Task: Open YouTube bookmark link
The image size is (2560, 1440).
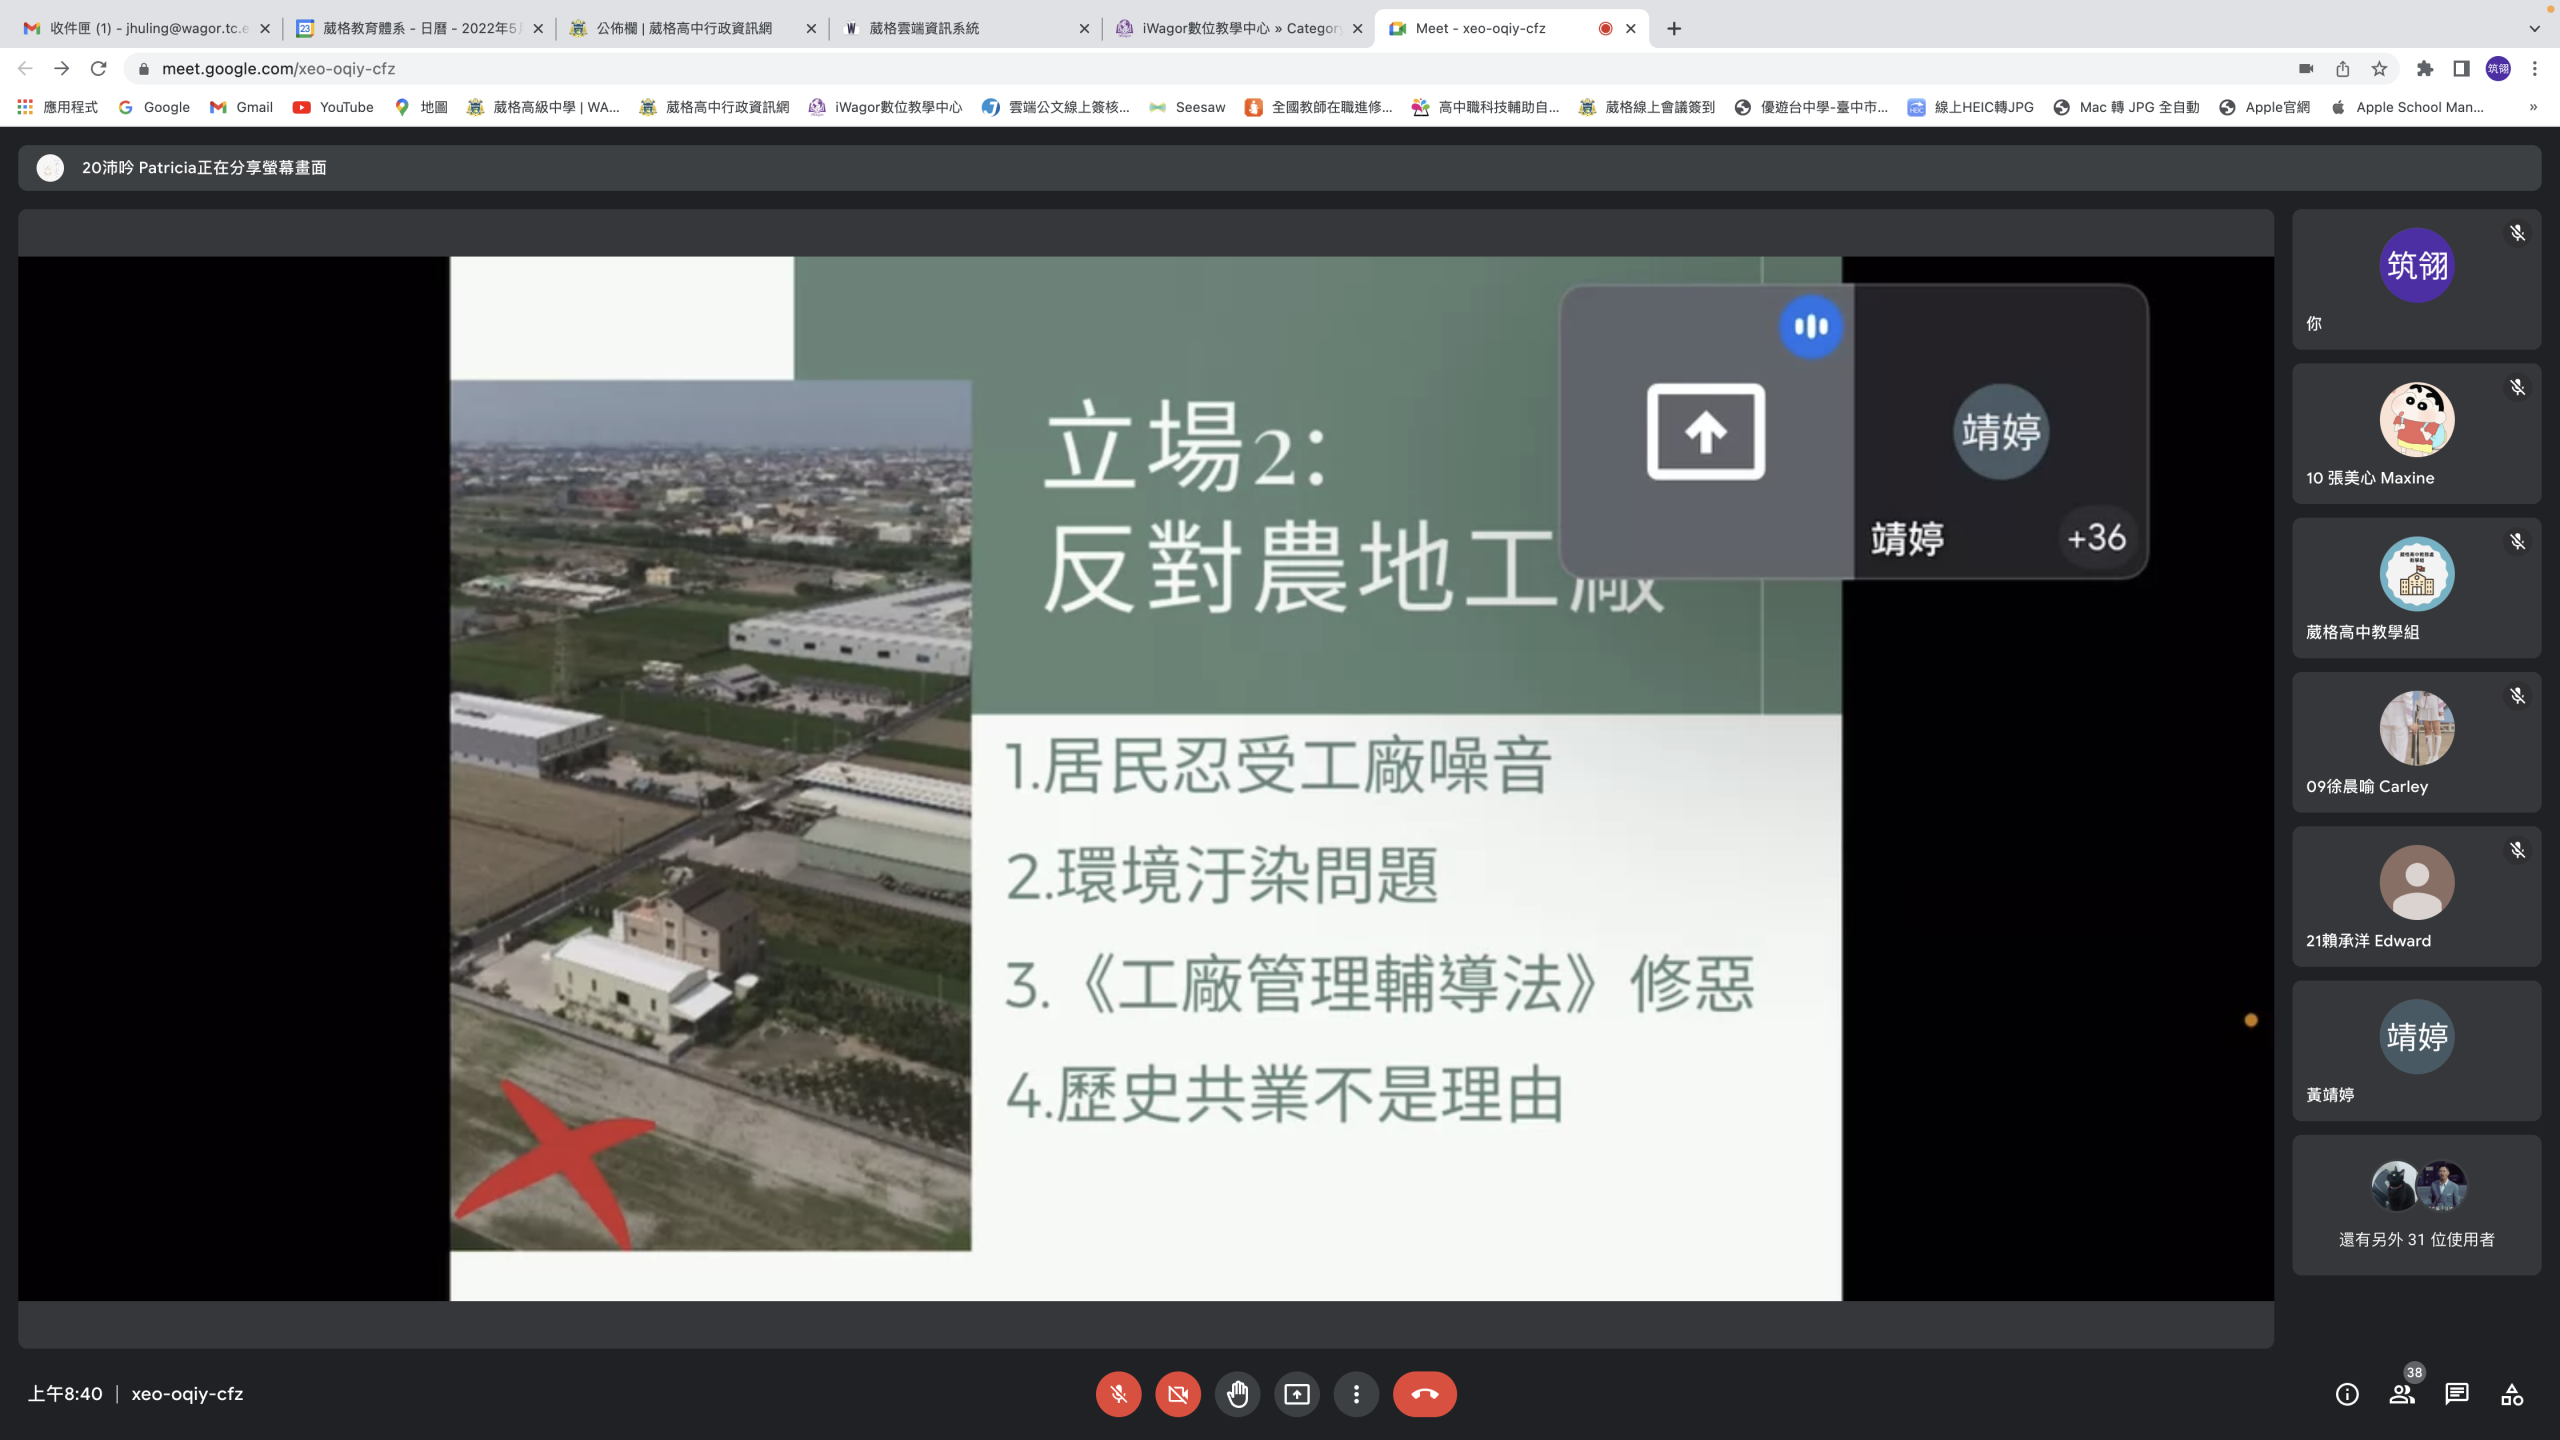Action: [x=333, y=107]
